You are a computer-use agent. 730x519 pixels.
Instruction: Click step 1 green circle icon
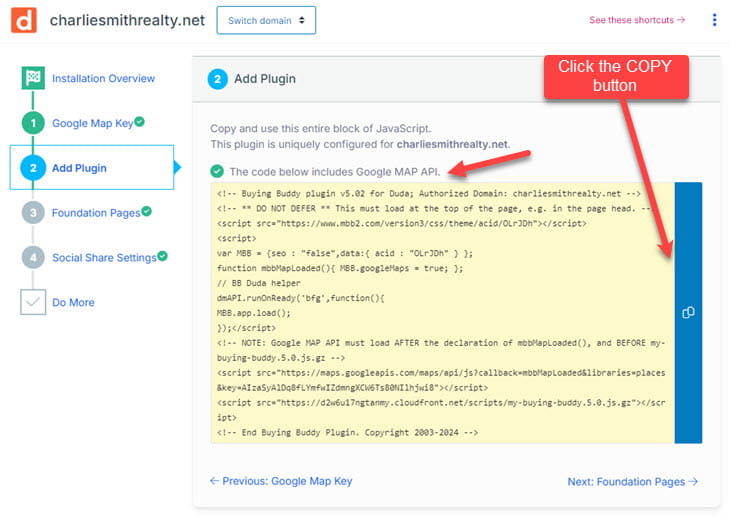pos(33,123)
